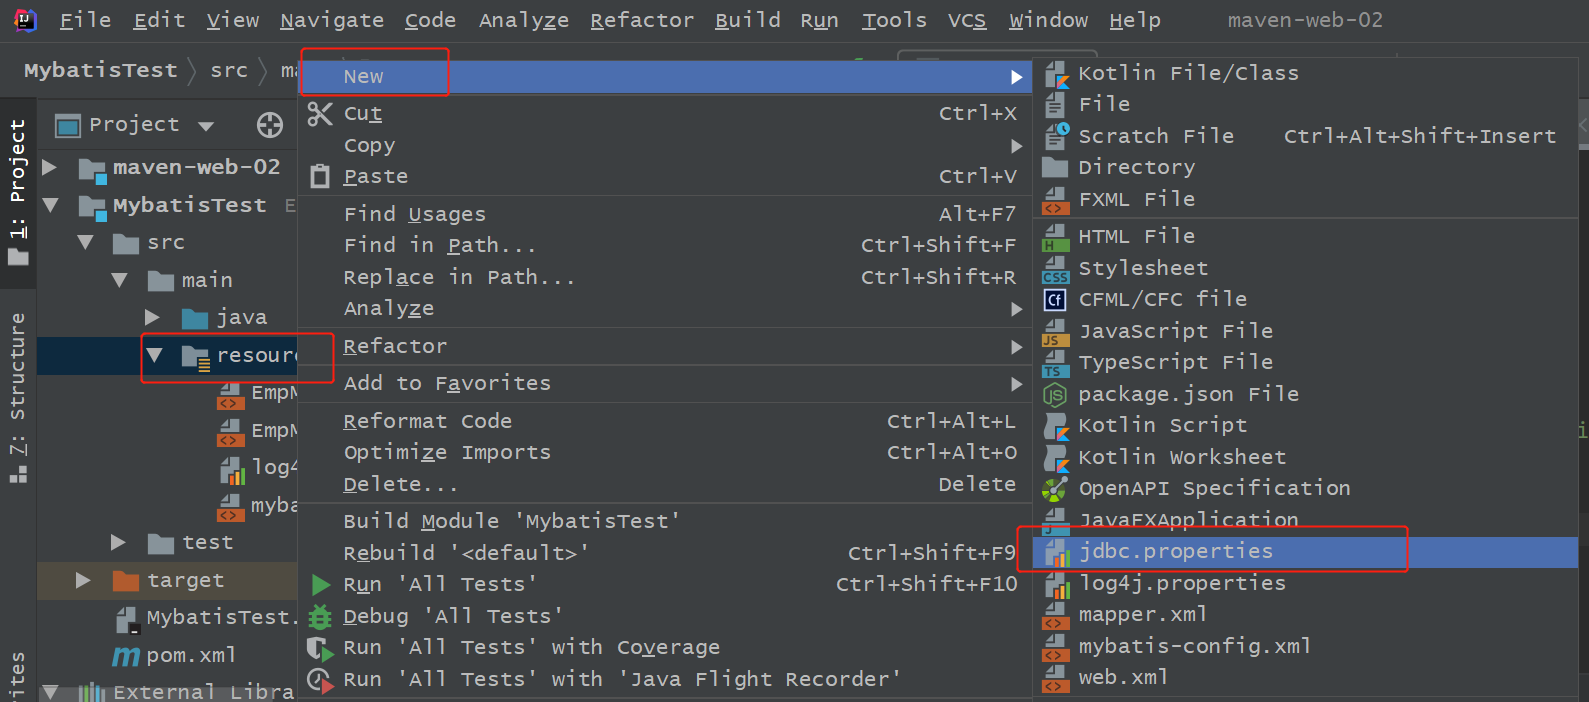The image size is (1589, 702).
Task: Select the target folder in tree
Action: point(185,581)
